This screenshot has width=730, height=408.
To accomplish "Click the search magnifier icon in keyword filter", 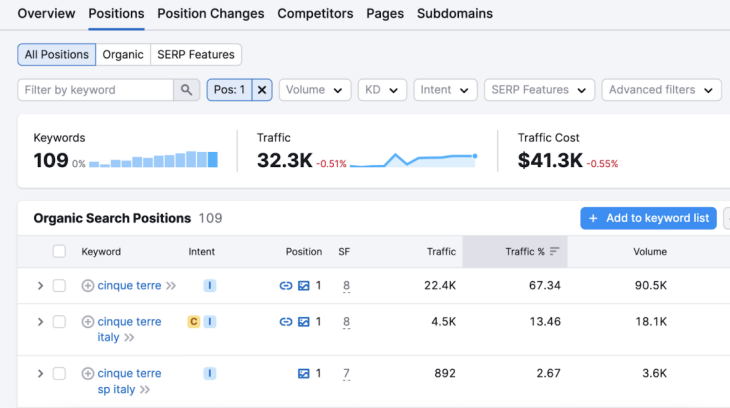I will pyautogui.click(x=187, y=90).
